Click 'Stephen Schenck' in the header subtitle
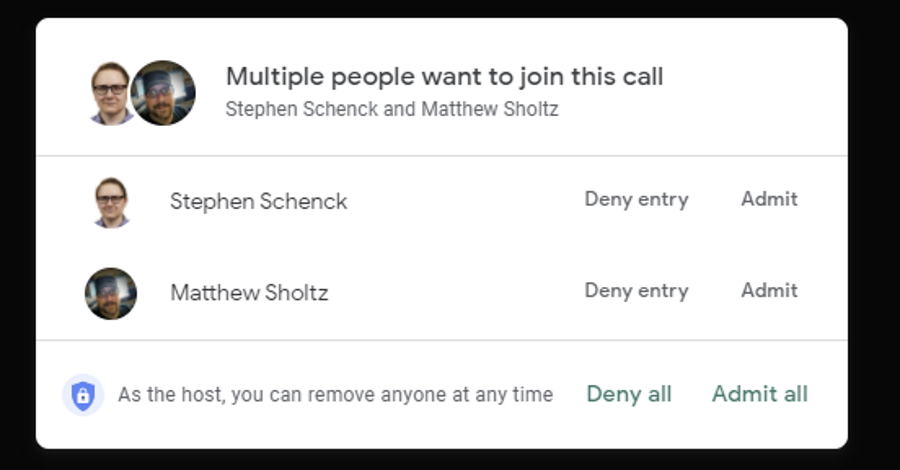 (302, 109)
